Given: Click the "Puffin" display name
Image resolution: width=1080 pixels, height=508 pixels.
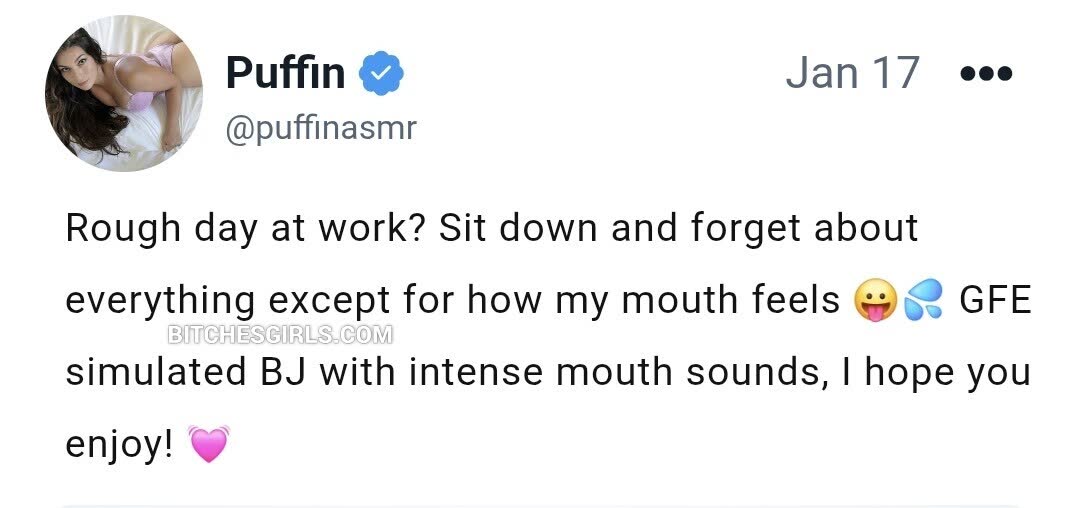Looking at the screenshot, I should [x=285, y=73].
